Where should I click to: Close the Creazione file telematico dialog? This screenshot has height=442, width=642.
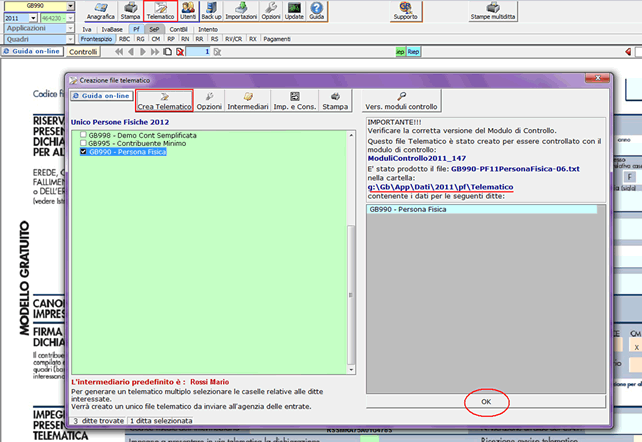tap(597, 78)
